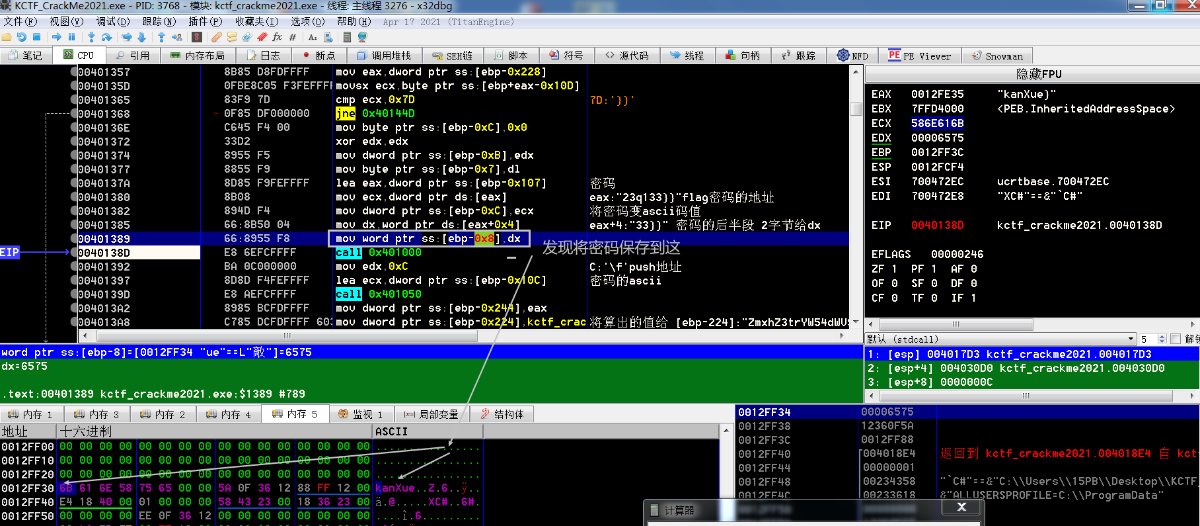Open the 插件(P) menu
The width and height of the screenshot is (1200, 526).
(206, 21)
